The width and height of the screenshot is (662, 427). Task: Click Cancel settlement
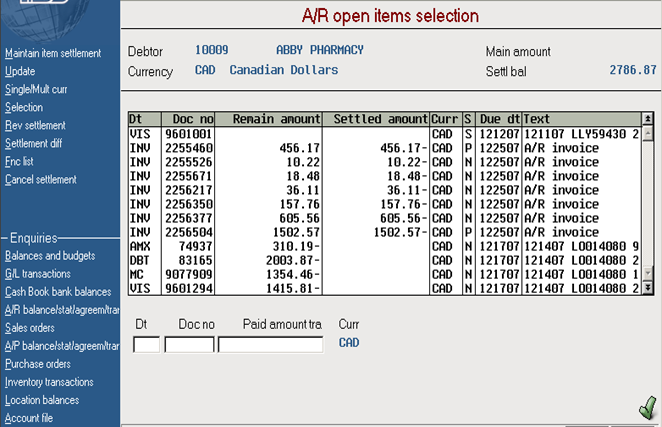(41, 180)
